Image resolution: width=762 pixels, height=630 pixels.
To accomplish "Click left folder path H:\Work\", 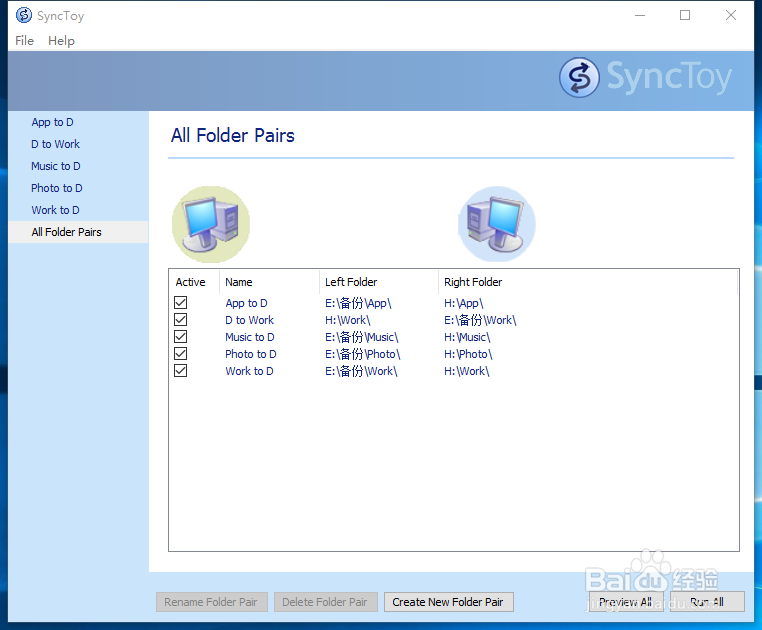I will (x=347, y=320).
